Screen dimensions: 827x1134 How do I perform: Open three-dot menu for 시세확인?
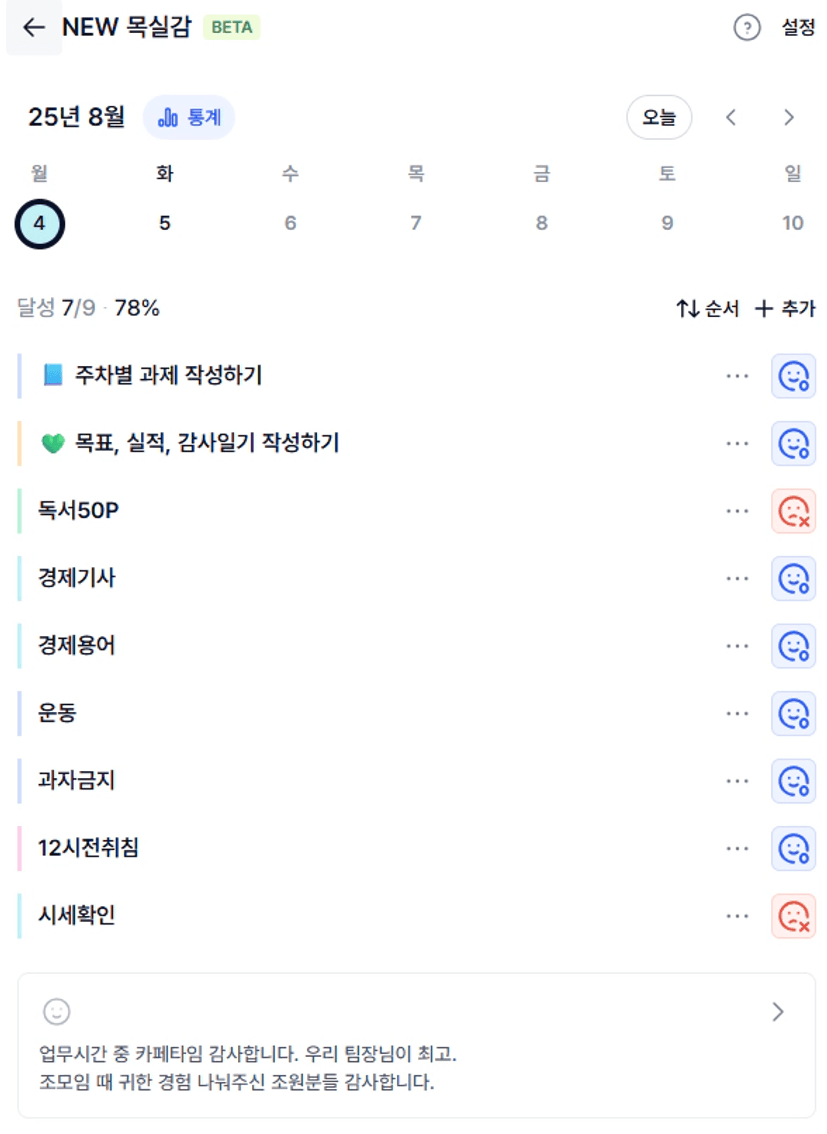tap(737, 916)
